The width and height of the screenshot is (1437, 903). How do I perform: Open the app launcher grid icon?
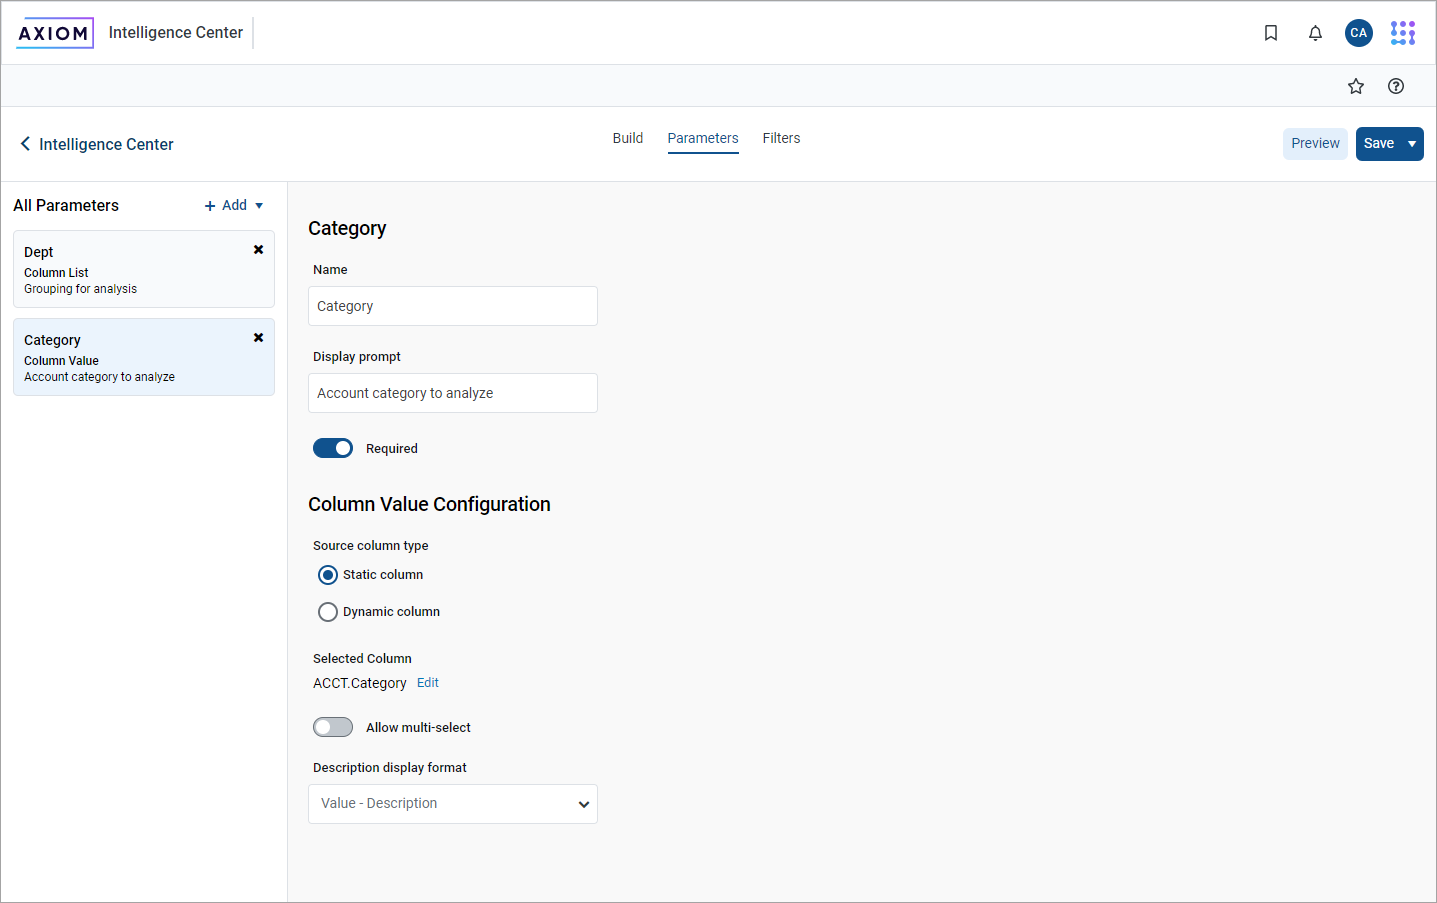coord(1402,33)
